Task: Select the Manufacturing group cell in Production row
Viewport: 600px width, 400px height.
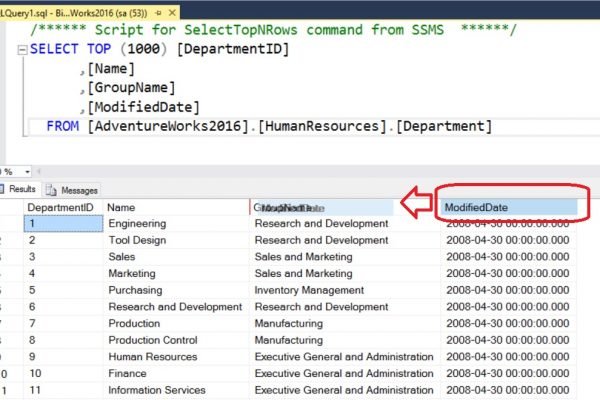Action: [345, 323]
